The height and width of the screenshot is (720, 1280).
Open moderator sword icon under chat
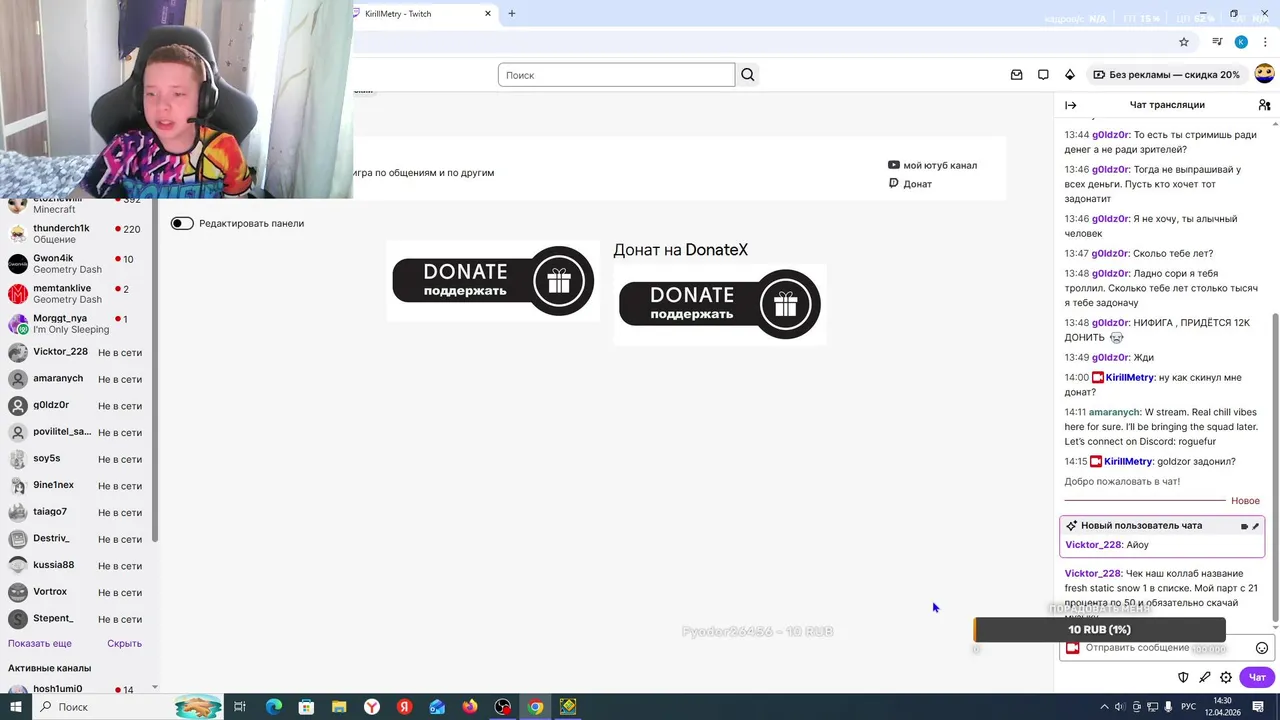[1205, 677]
